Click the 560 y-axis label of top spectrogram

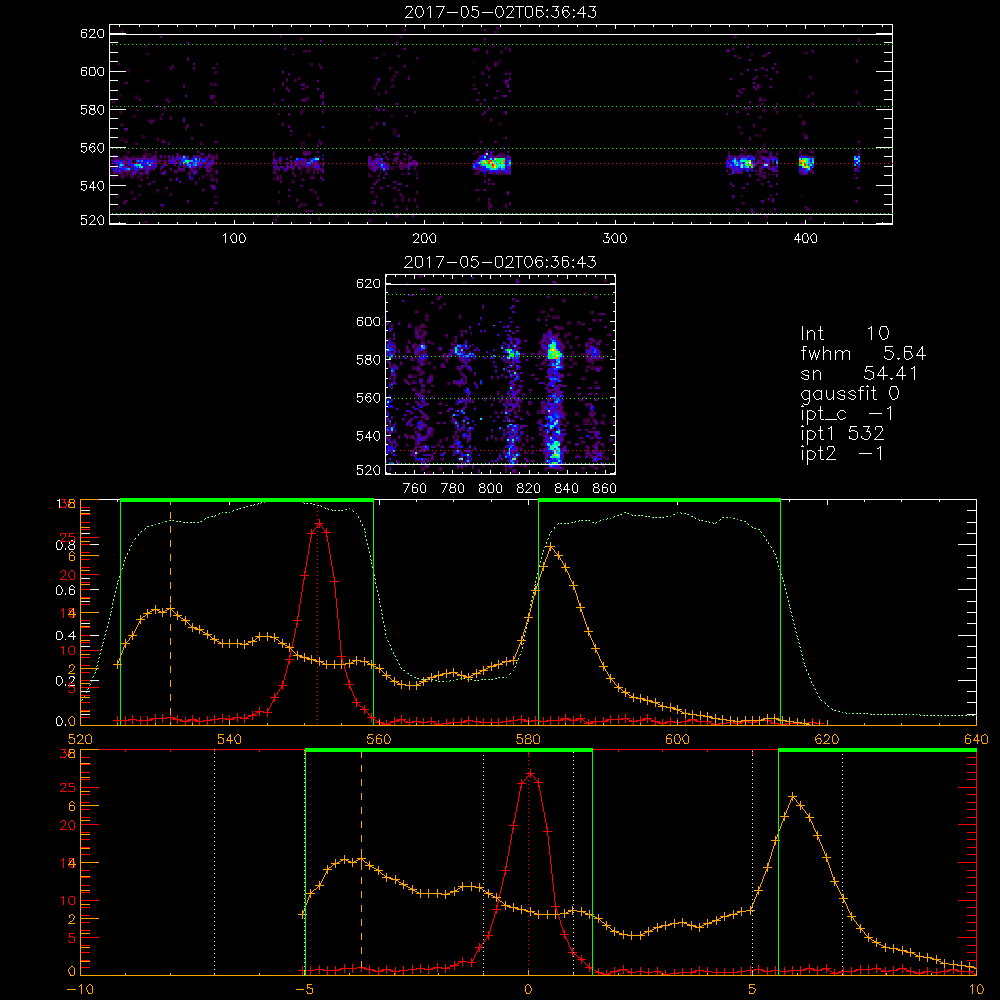pos(92,148)
